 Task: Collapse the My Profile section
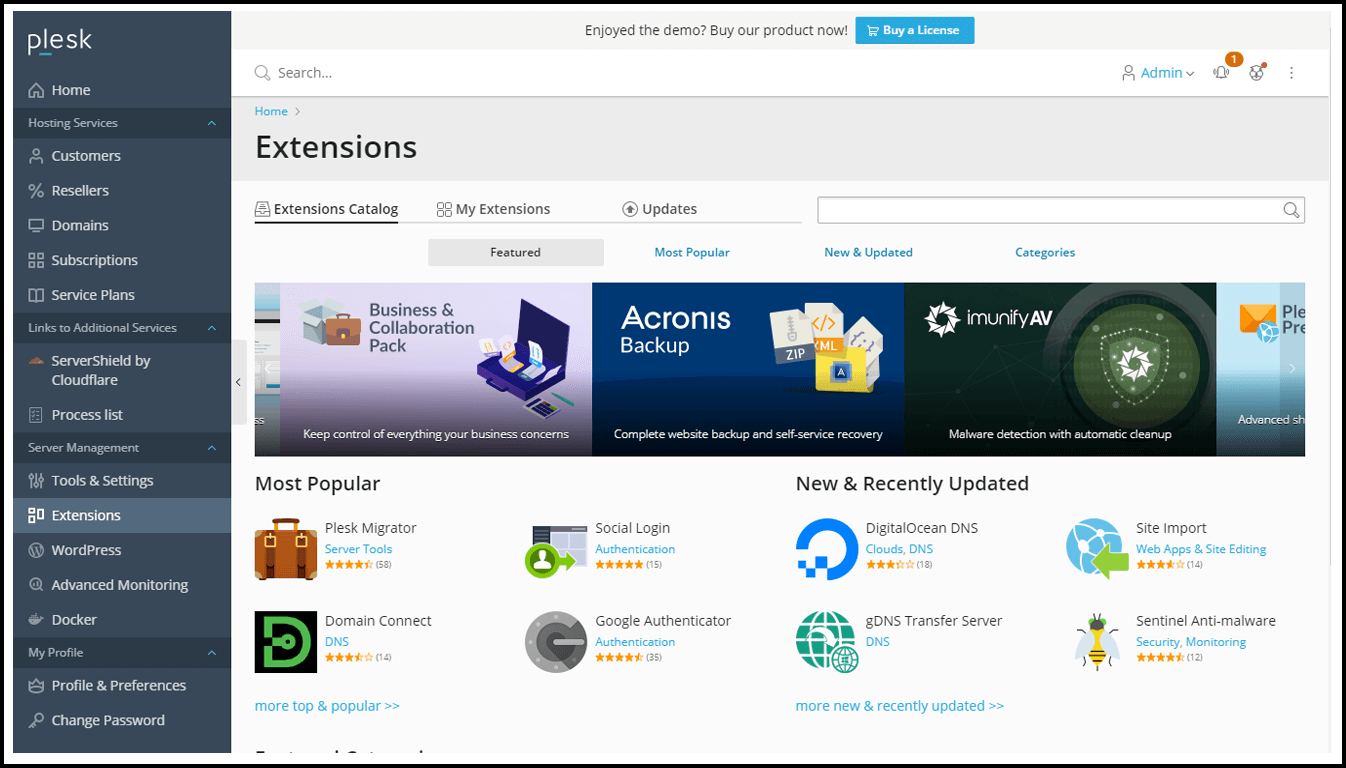coord(211,653)
